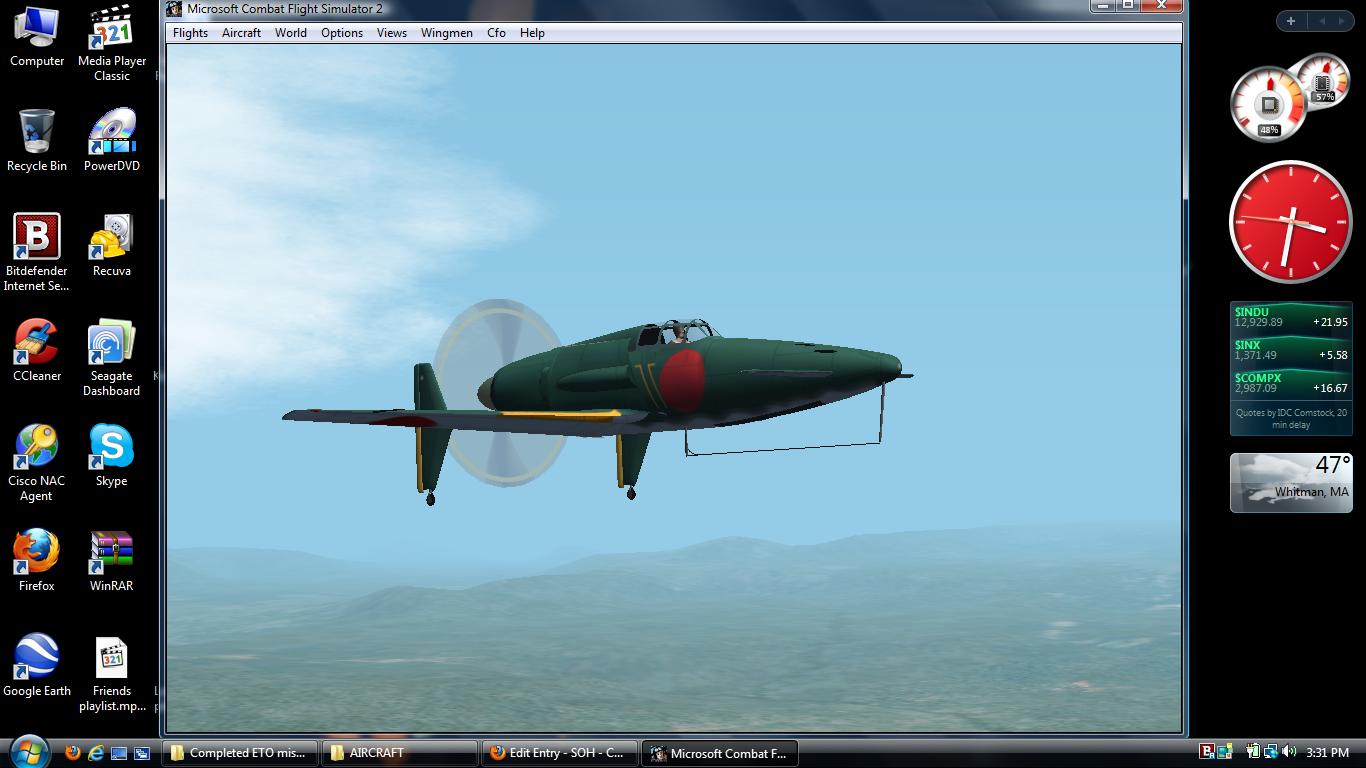Select the Recycle Bin icon

pyautogui.click(x=36, y=133)
